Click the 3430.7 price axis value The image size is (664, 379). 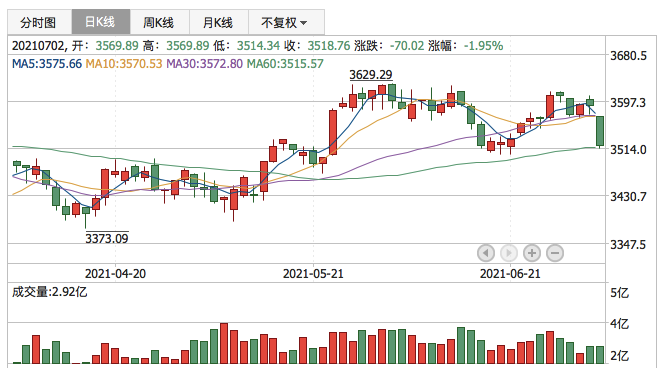coord(628,196)
